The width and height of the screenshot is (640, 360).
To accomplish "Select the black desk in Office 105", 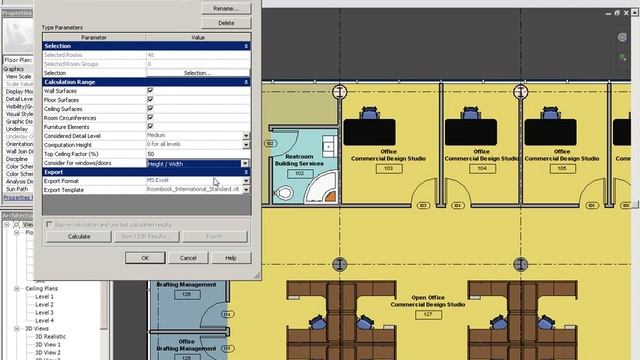I will [550, 132].
